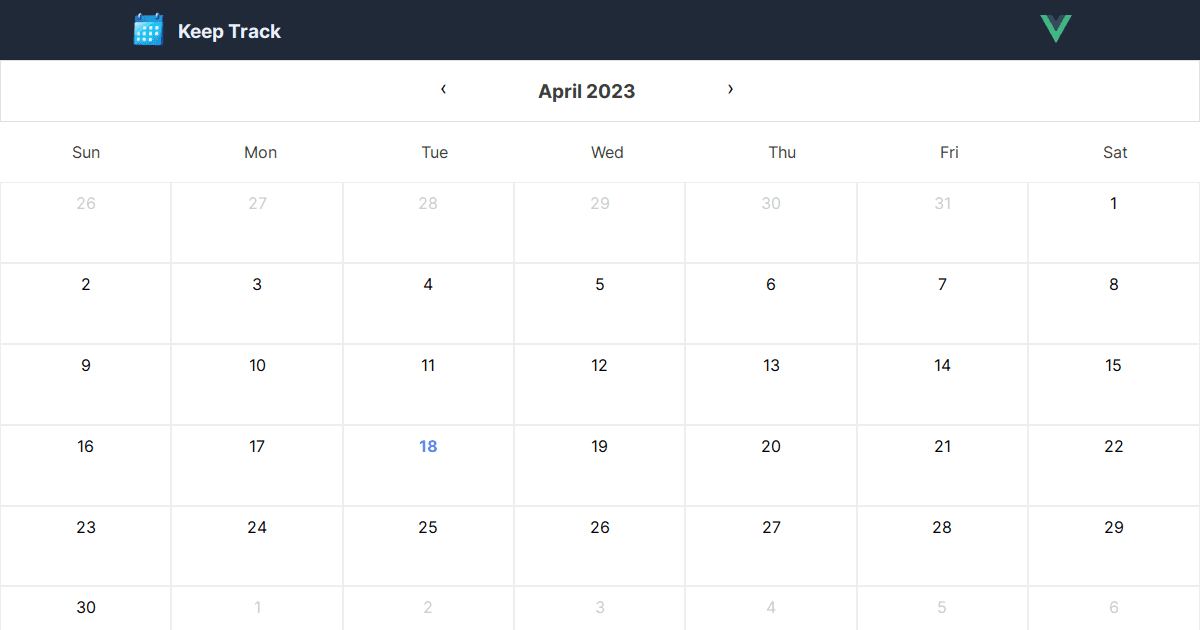Select April 9 day cell
1200x630 pixels.
[x=86, y=385]
